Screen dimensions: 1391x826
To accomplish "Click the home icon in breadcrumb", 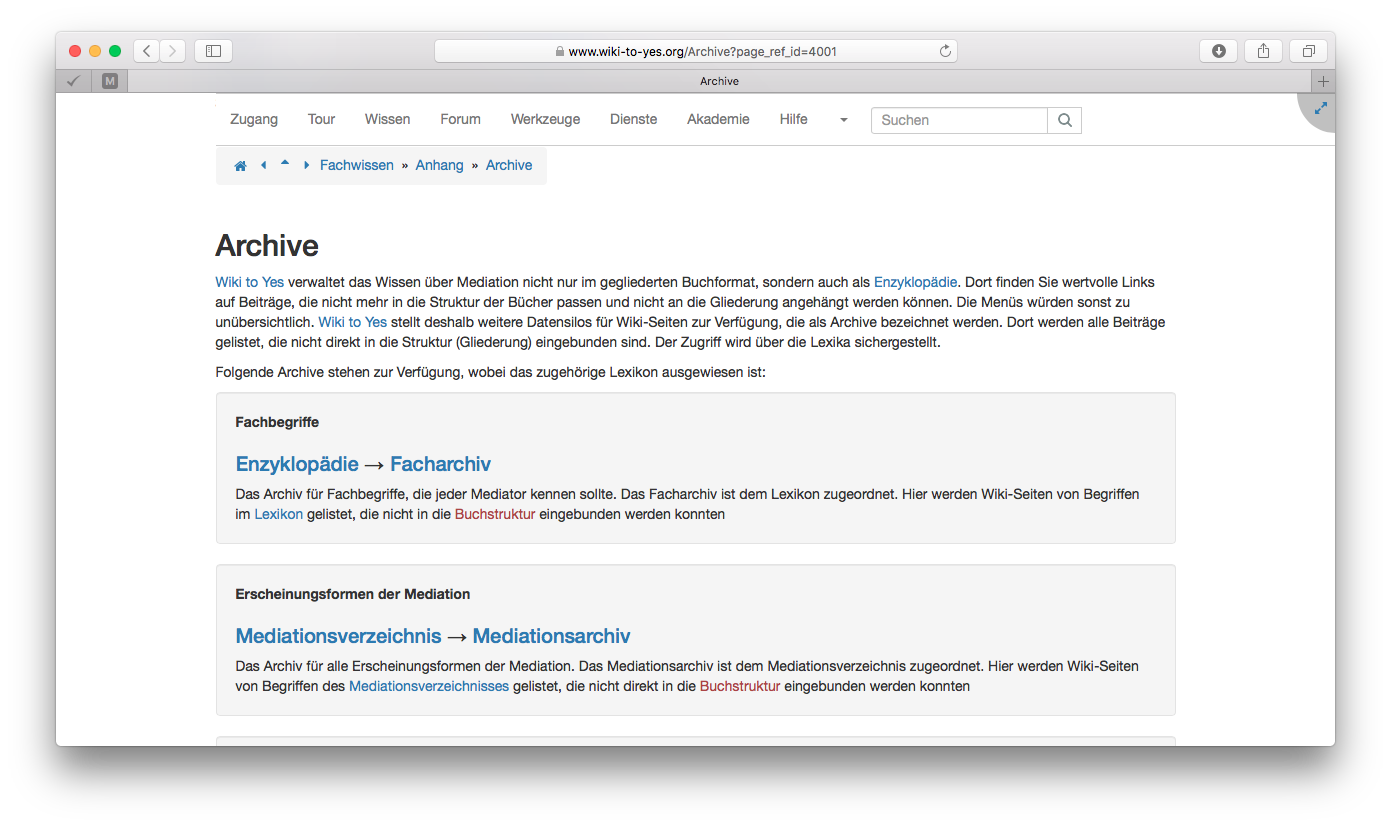I will coord(240,166).
